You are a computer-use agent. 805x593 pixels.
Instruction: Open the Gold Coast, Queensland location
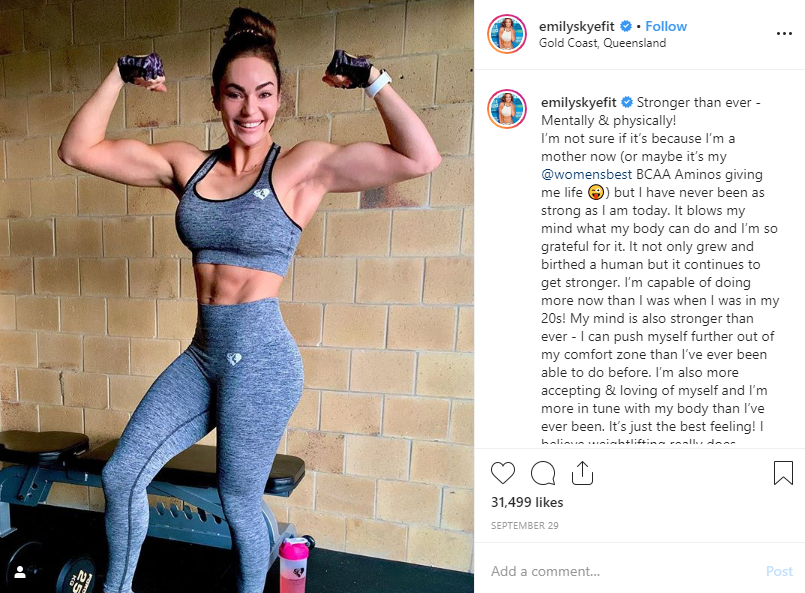pos(602,43)
